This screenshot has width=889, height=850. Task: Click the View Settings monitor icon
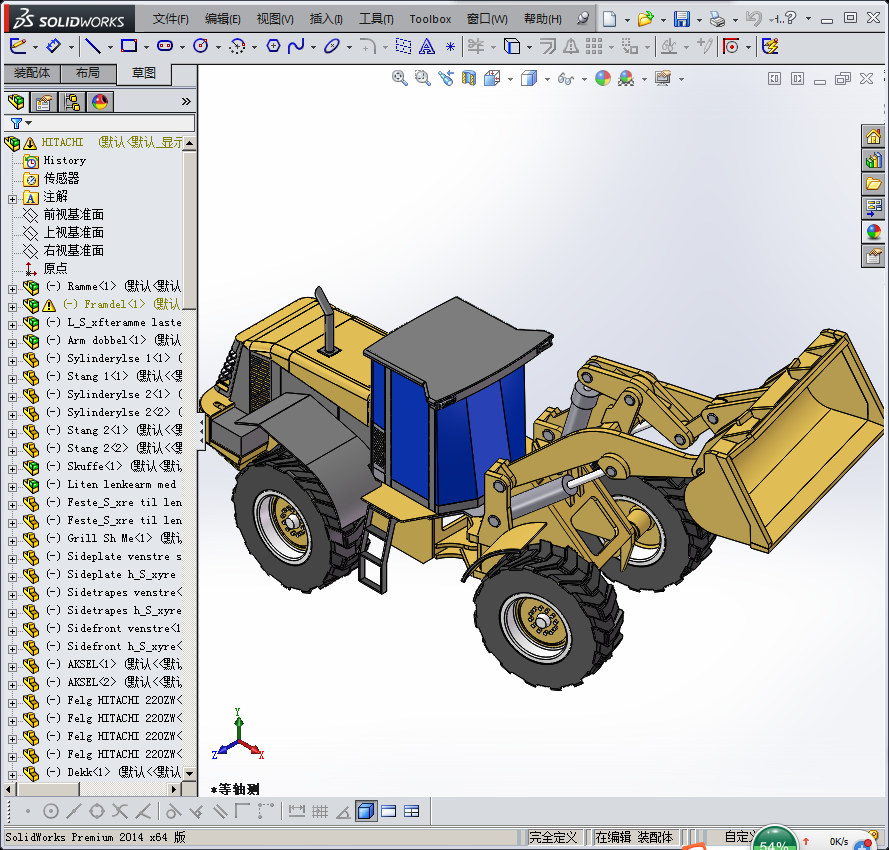[x=663, y=78]
